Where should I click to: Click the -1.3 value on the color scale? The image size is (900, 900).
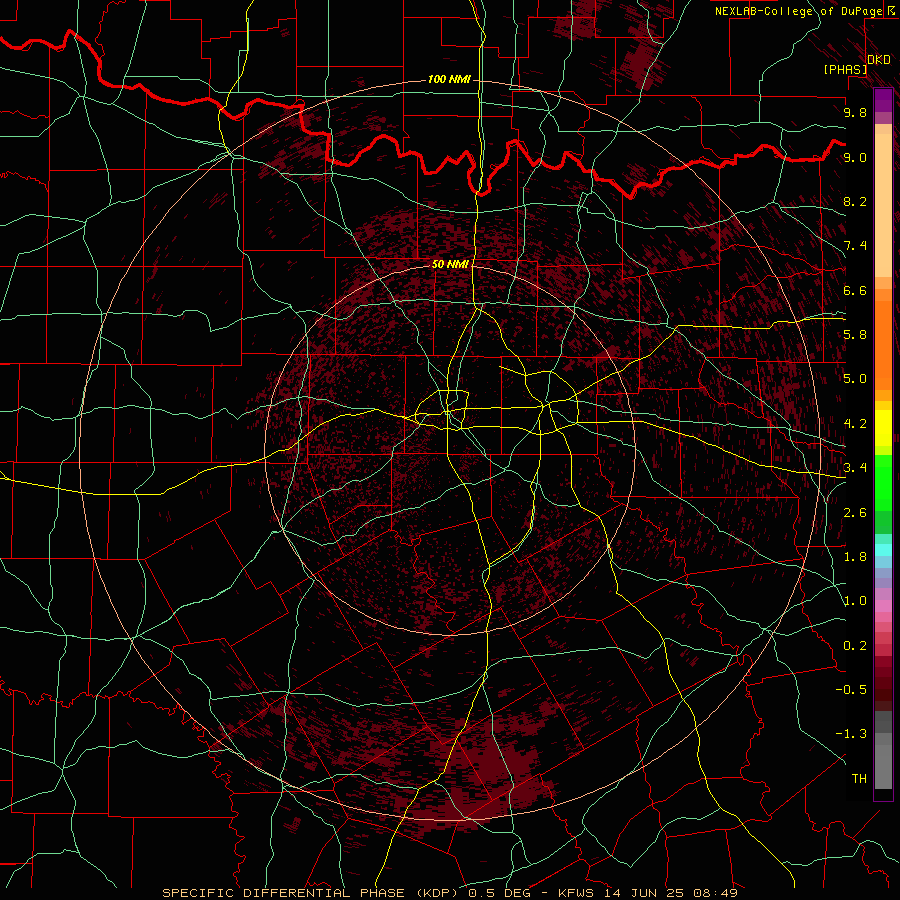coord(851,734)
